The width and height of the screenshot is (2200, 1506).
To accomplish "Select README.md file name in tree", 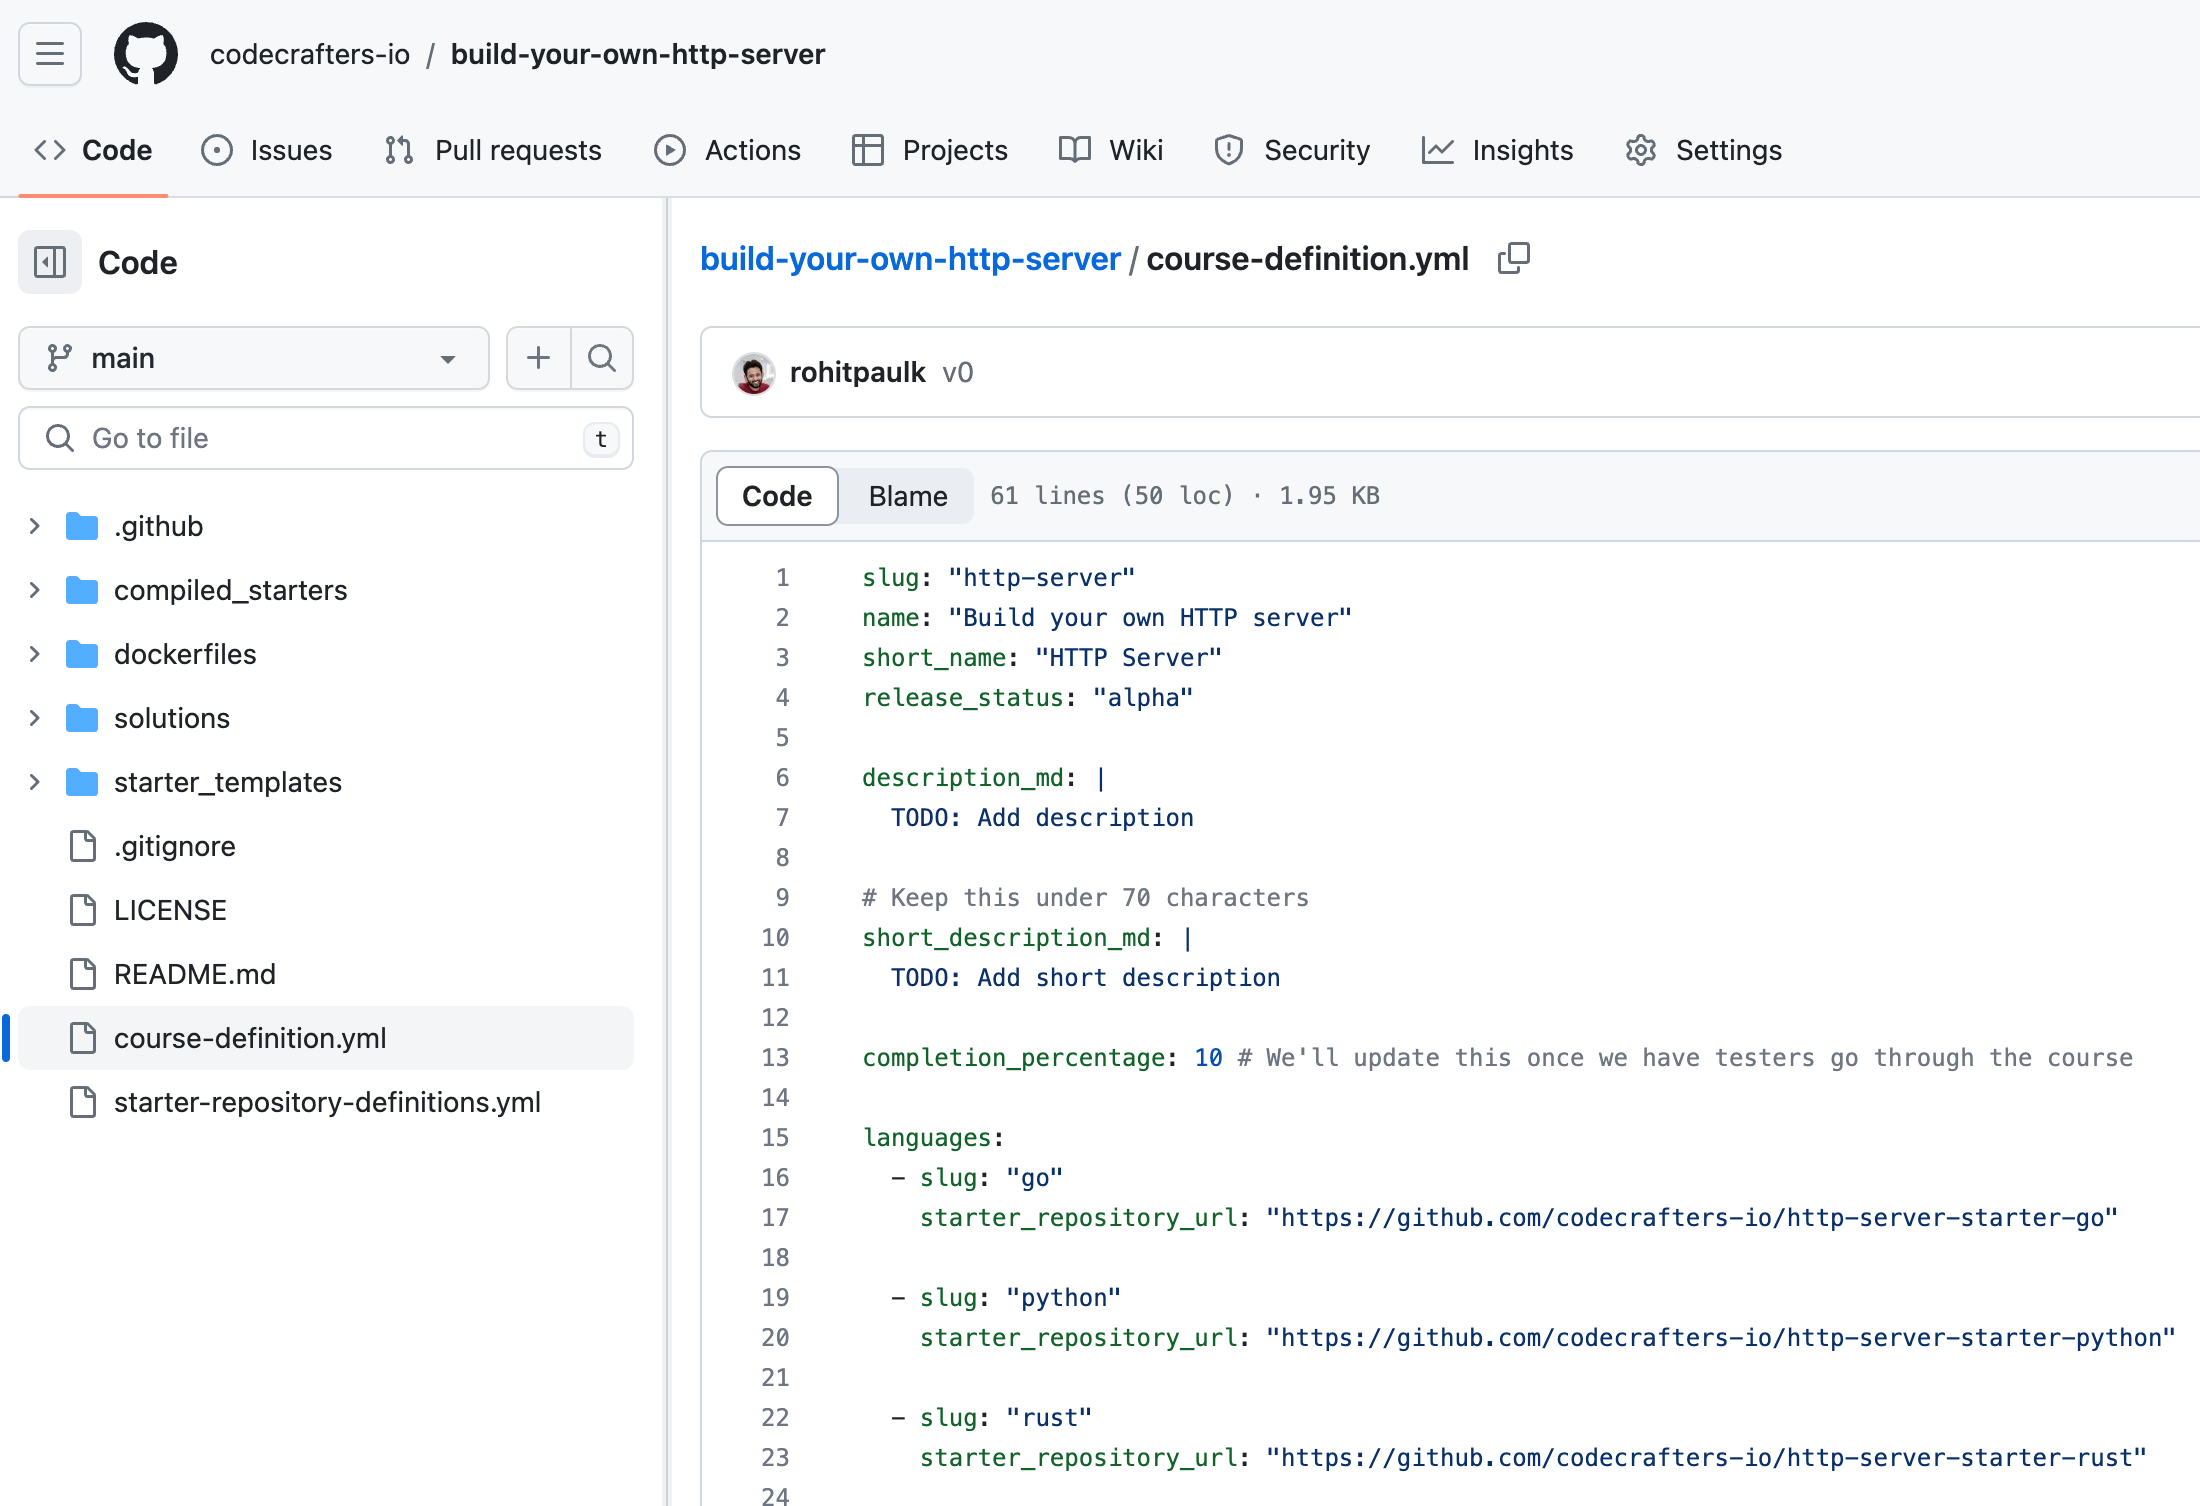I will tap(195, 974).
